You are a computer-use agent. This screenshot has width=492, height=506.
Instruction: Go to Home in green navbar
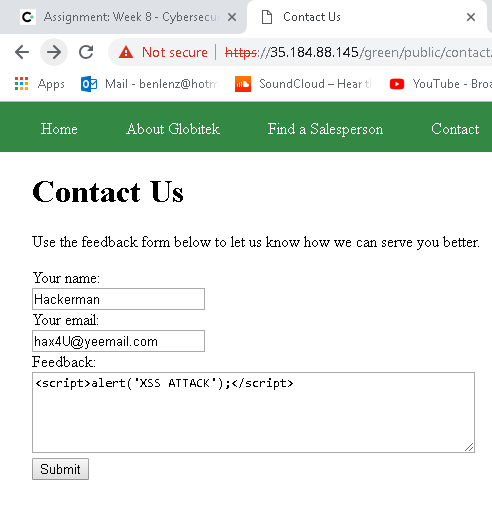[59, 129]
